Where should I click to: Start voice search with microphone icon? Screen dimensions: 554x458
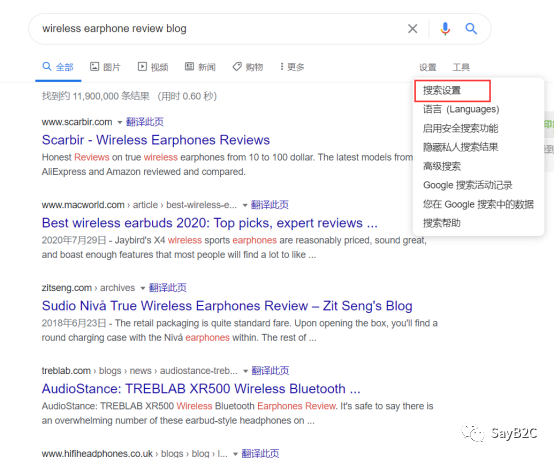click(445, 29)
